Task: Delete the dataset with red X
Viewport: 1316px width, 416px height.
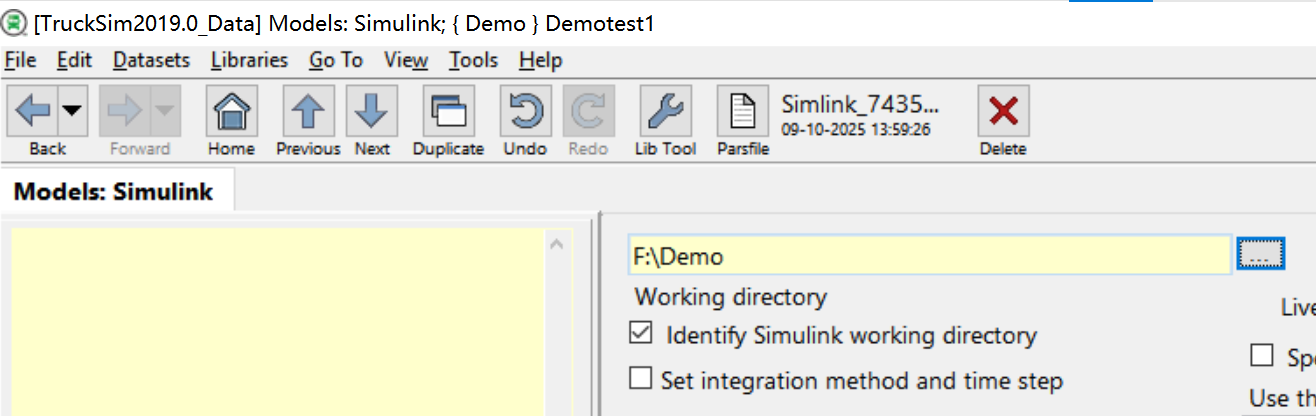Action: [x=1003, y=111]
